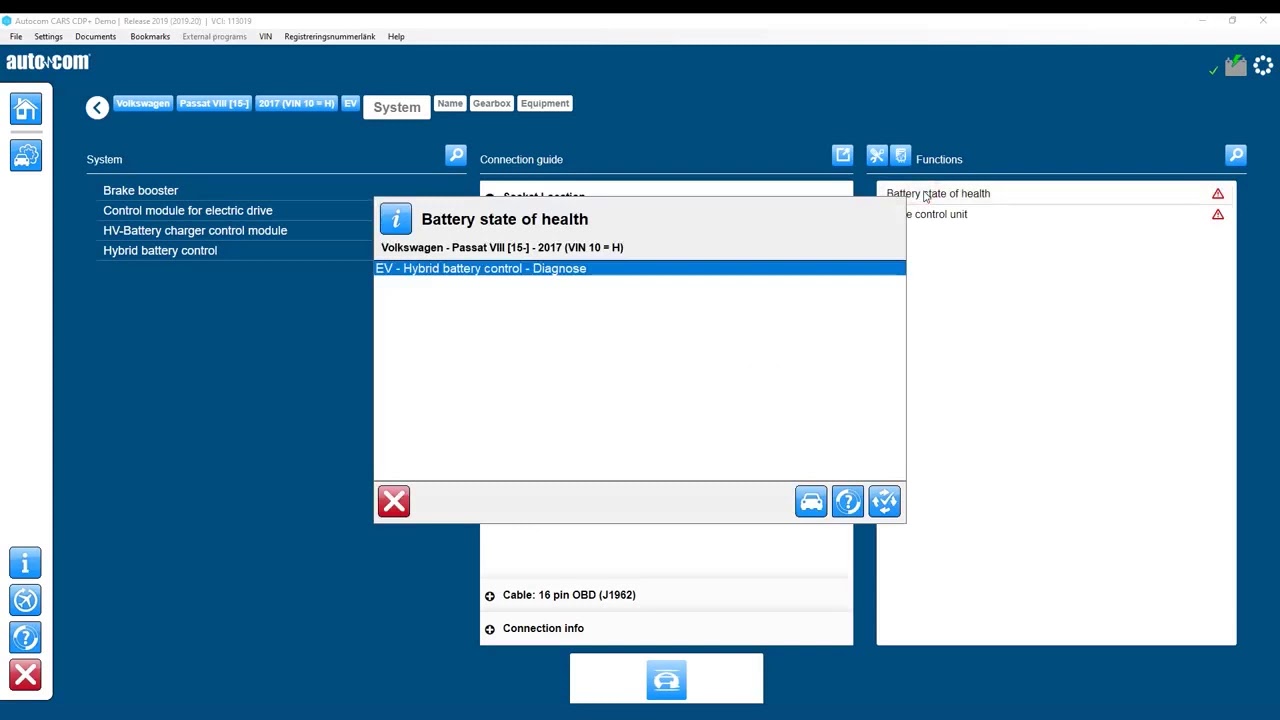This screenshot has width=1280, height=720.
Task: Select the Volkswagen breadcrumb
Action: (143, 103)
